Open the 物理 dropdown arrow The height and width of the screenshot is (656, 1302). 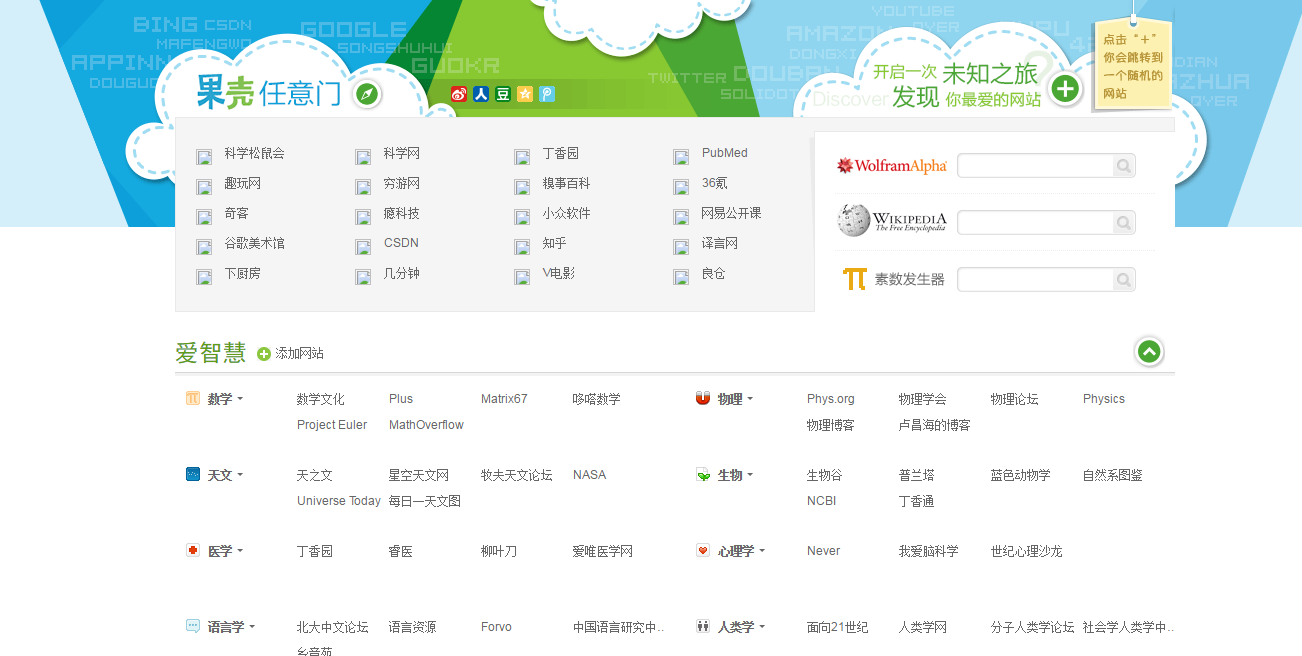750,399
